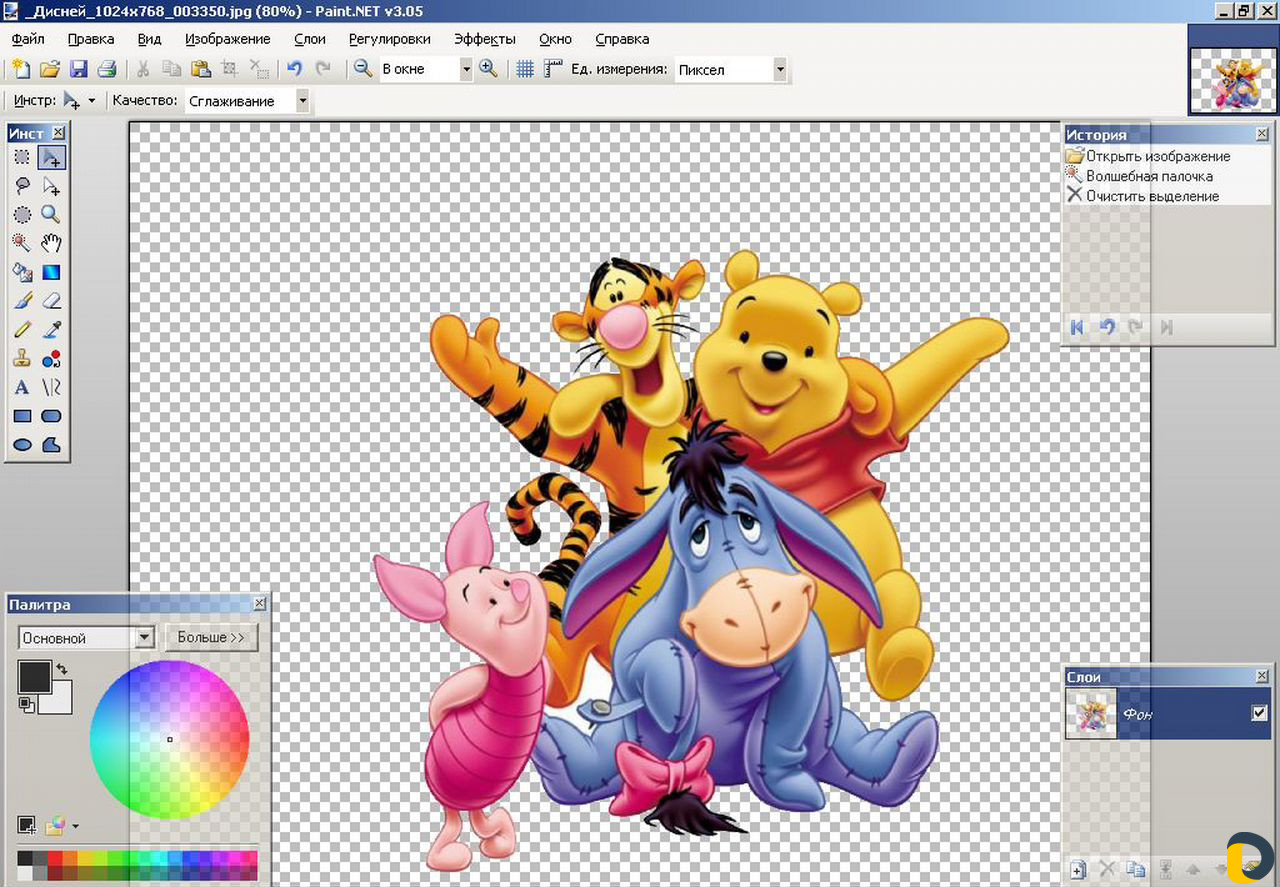Click the Paste clipboard icon
This screenshot has width=1280, height=887.
pos(201,69)
